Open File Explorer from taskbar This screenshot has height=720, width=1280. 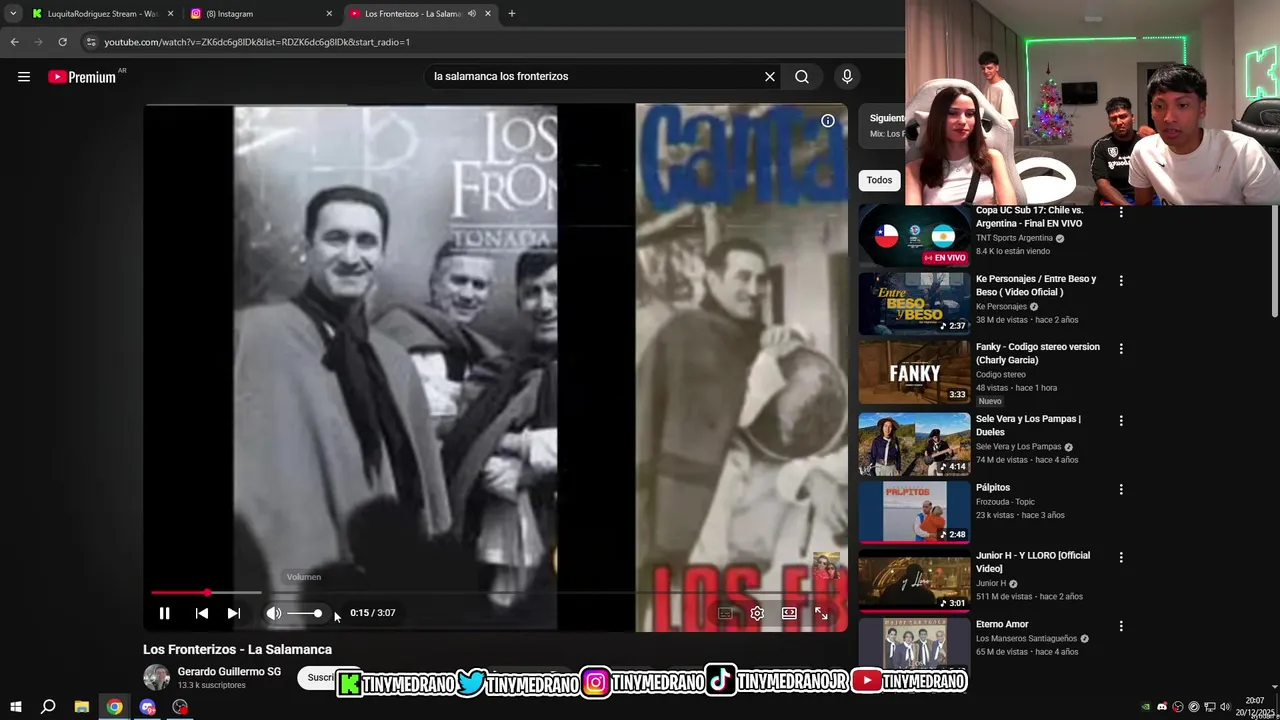coord(82,707)
